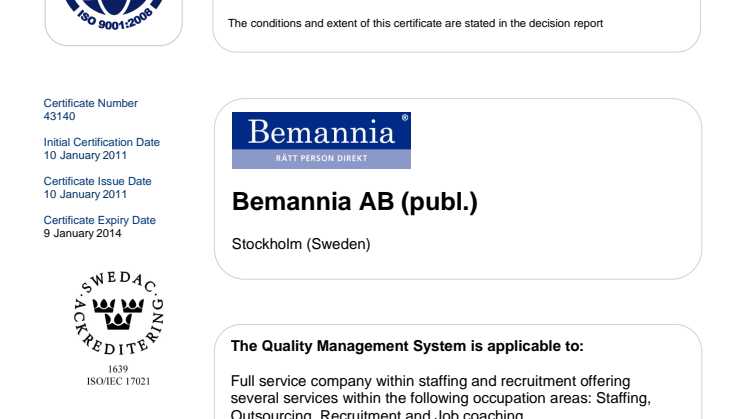Click the Bemannia AB (publ.) heading

[355, 202]
